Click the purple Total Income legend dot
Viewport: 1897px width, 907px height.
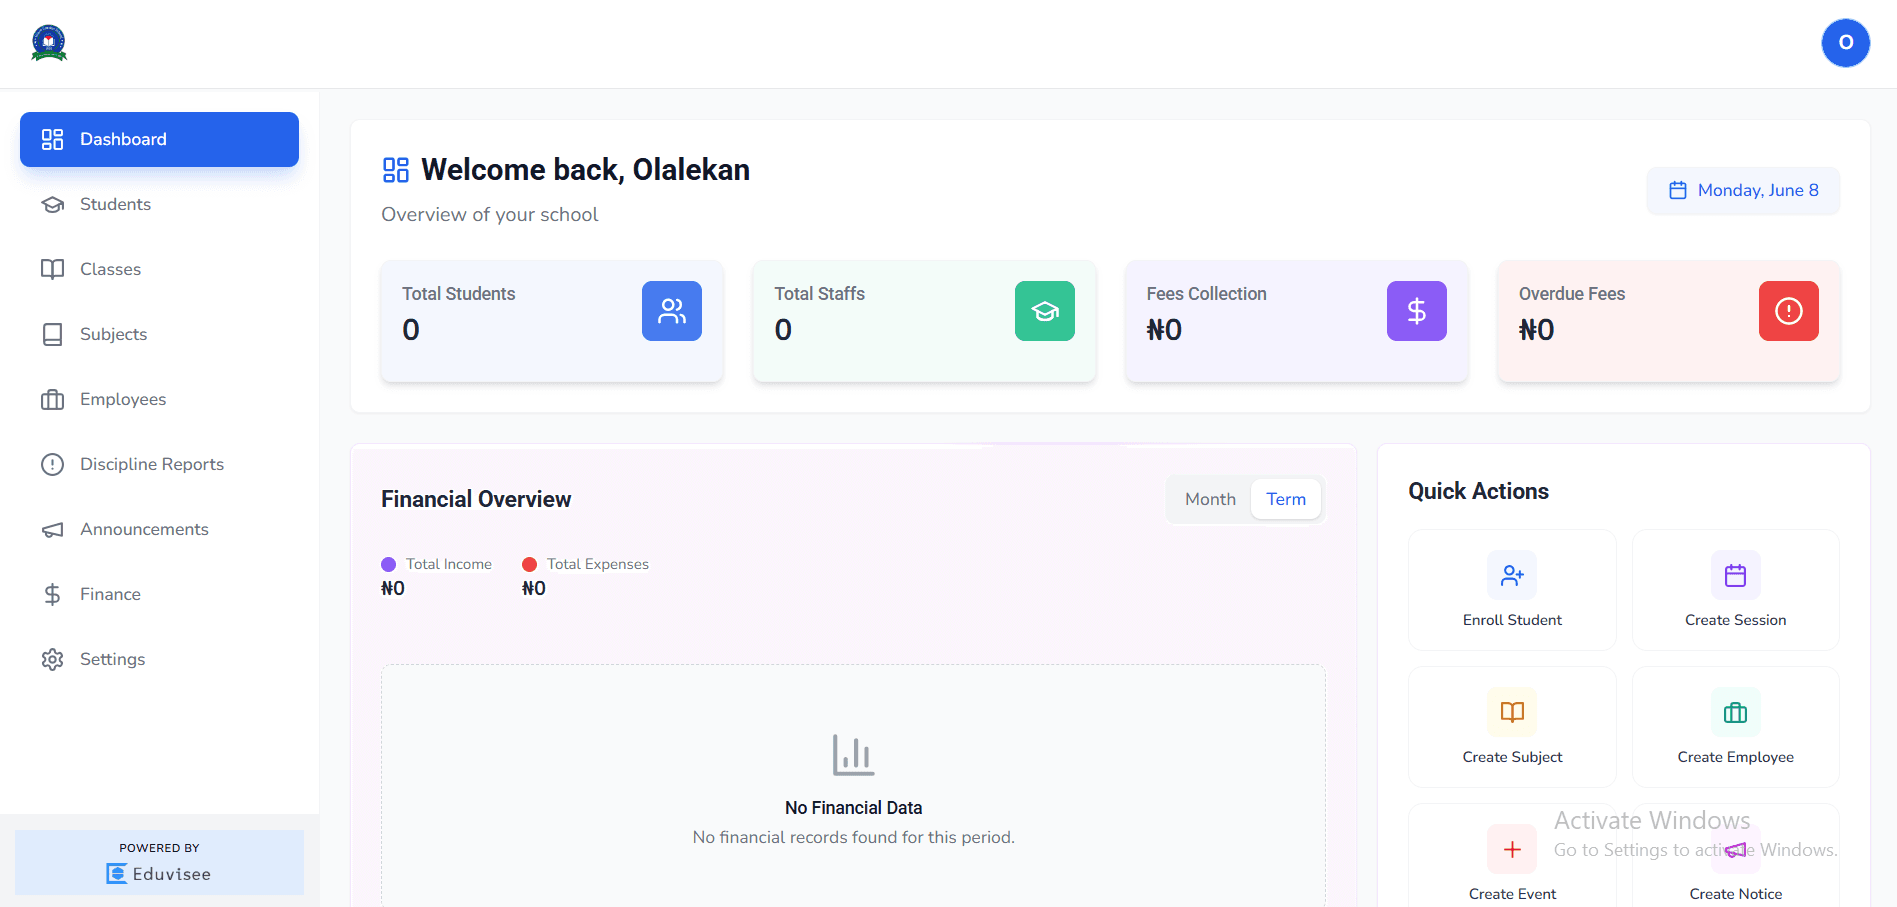388,565
